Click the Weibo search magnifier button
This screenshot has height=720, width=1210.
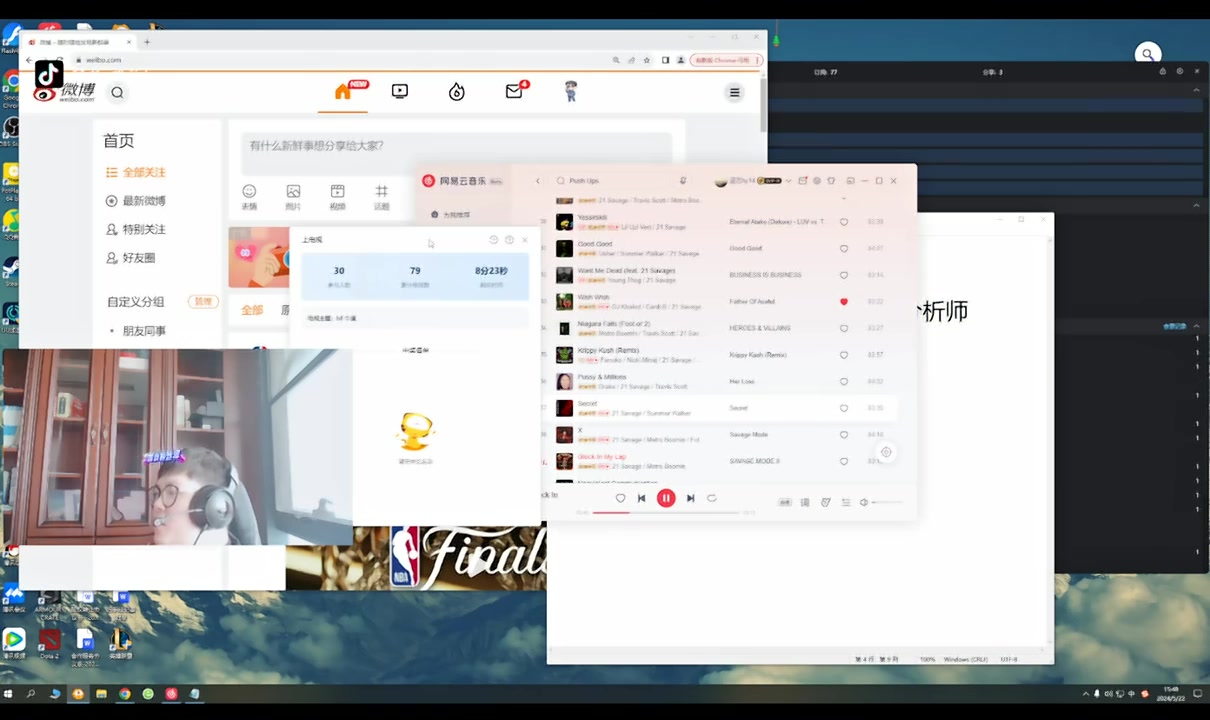(x=117, y=93)
